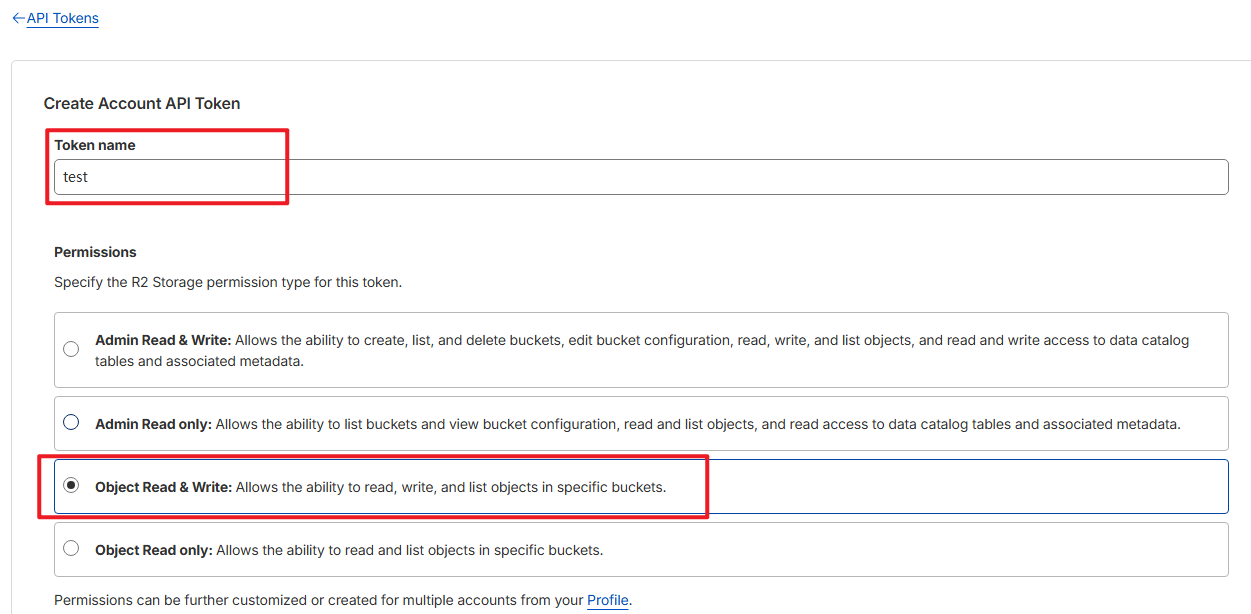The height and width of the screenshot is (614, 1251).
Task: Pick the Object Read only radio button
Action: coord(71,548)
